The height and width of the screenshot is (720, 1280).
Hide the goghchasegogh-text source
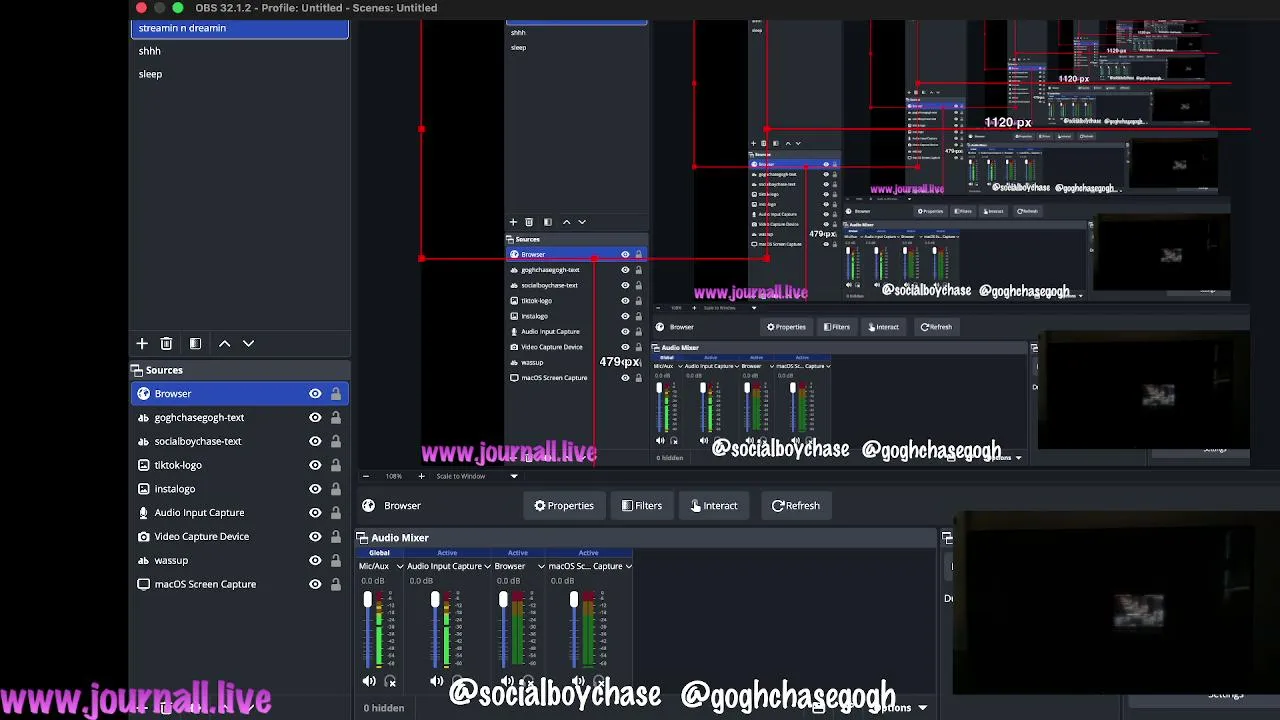(315, 418)
